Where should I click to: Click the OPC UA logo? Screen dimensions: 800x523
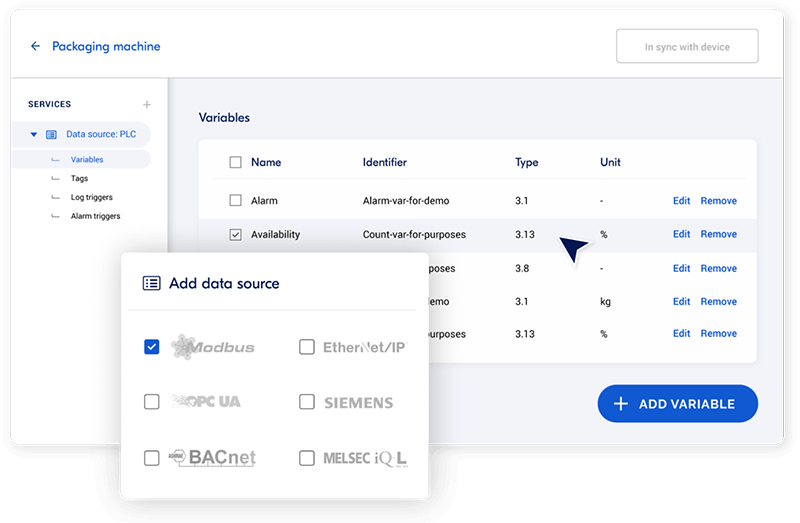[207, 402]
